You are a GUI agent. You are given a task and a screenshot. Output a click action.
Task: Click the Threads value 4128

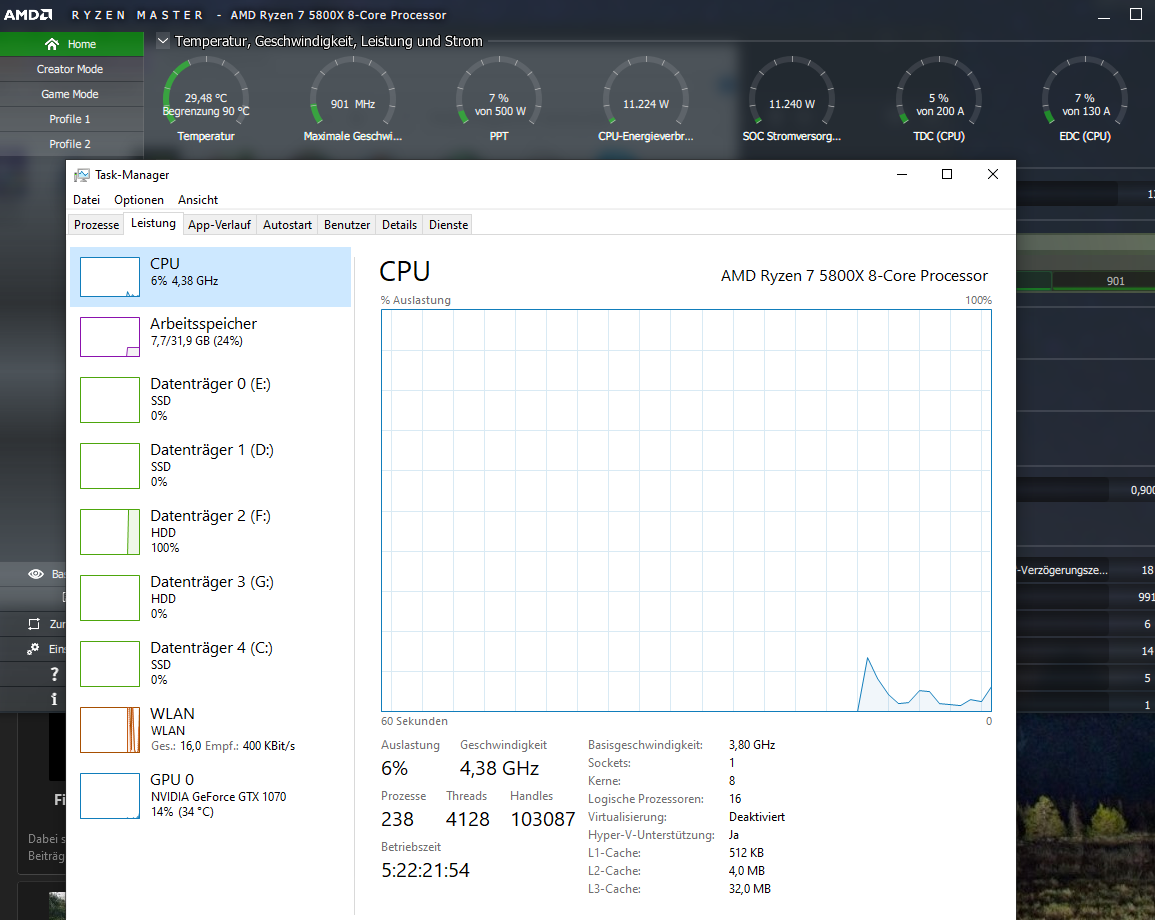pos(468,819)
